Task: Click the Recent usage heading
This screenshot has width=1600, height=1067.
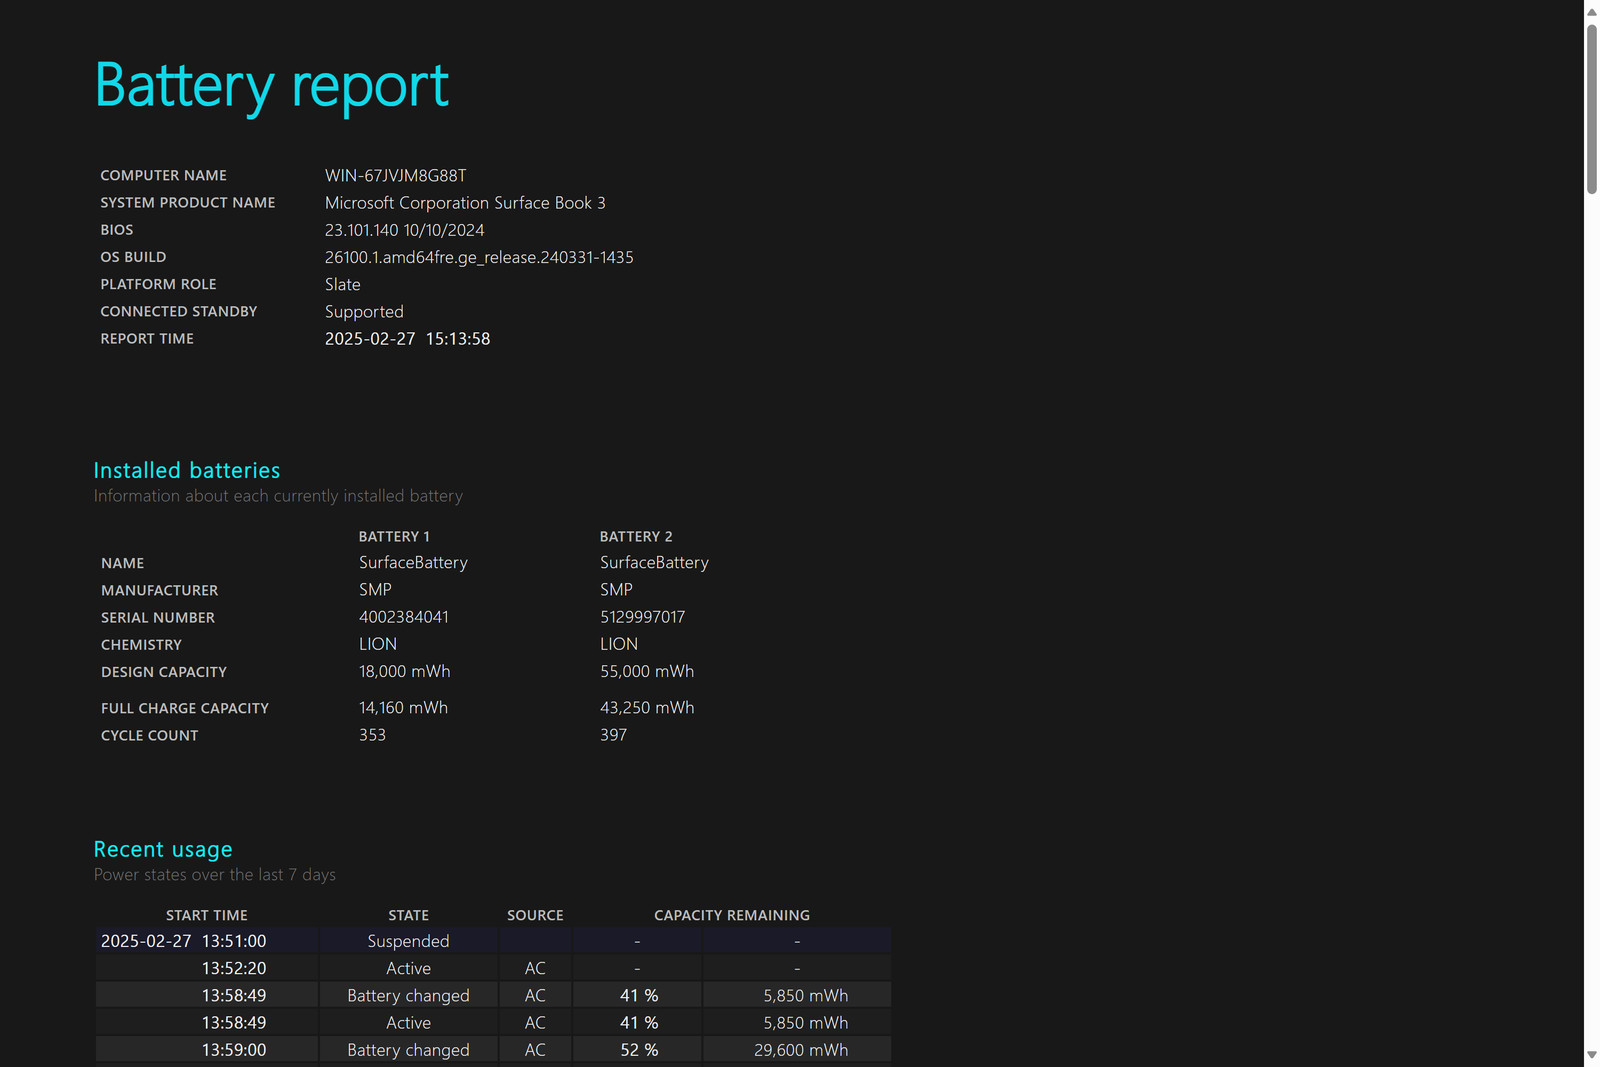Action: click(163, 849)
